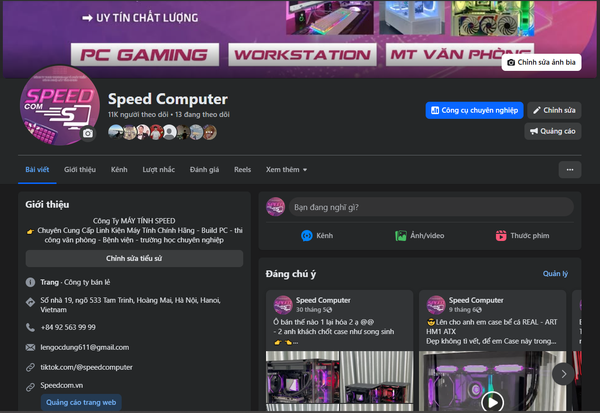Image resolution: width=600 pixels, height=413 pixels.
Task: Click the Kênh live video icon
Action: tap(307, 235)
